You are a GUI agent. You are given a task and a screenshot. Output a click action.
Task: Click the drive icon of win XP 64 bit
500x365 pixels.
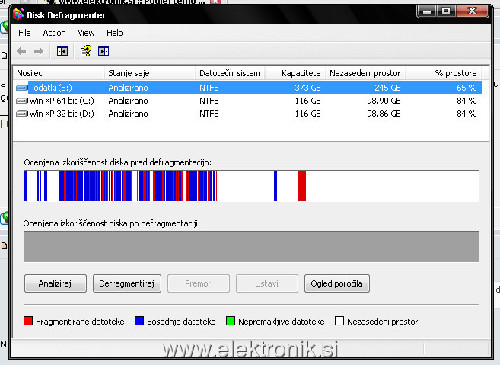click(x=22, y=101)
